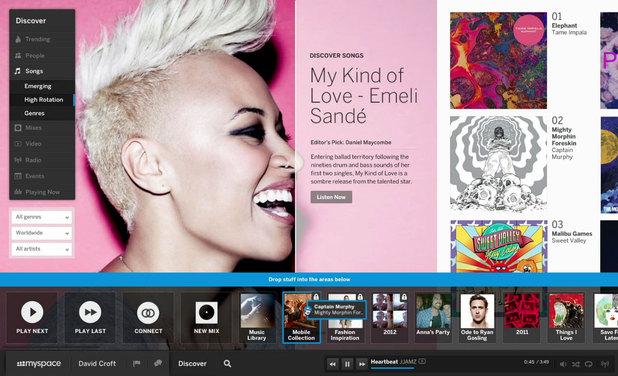618x376 pixels.
Task: Open the Elephant album cover
Action: [499, 60]
